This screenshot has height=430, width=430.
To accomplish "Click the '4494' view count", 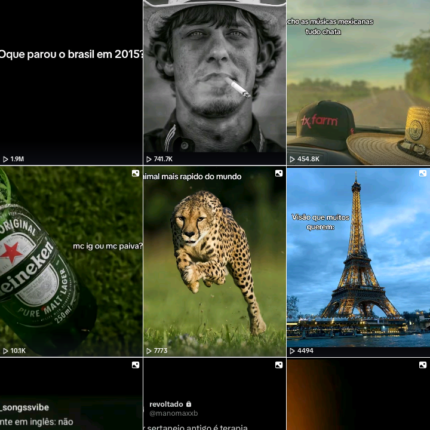I will click(x=305, y=351).
